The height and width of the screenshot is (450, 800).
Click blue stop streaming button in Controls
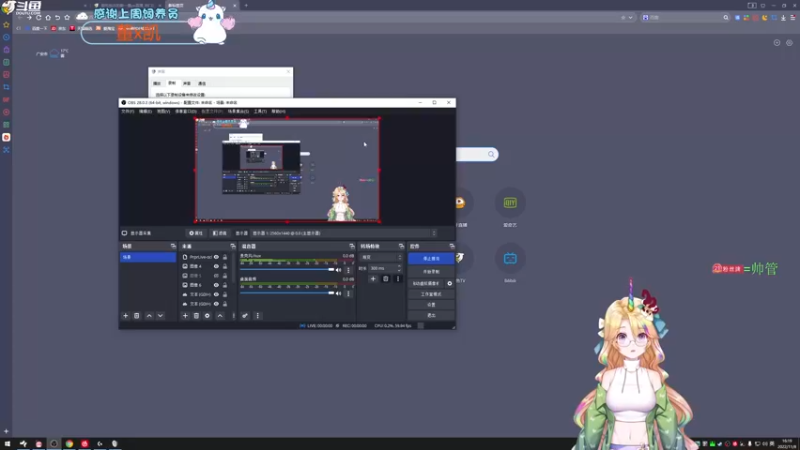pyautogui.click(x=431, y=259)
